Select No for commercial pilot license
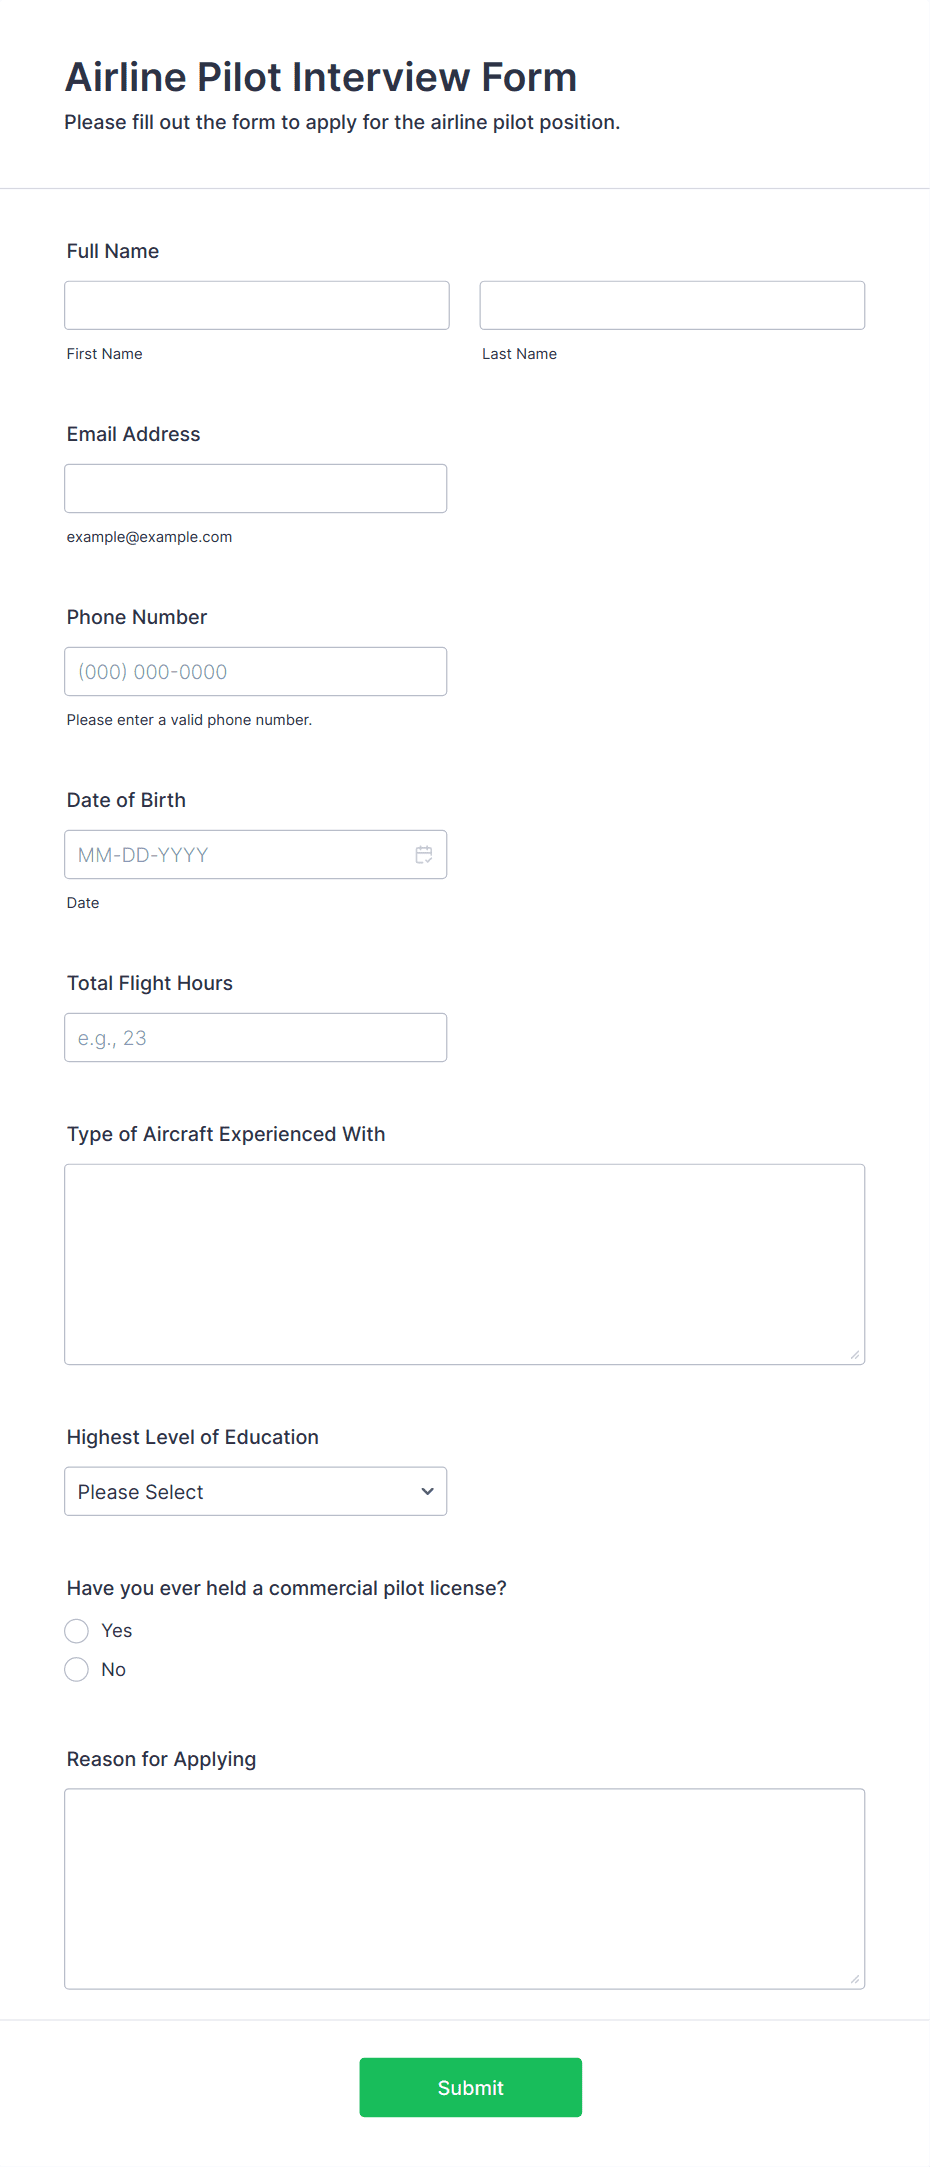930x2167 pixels. 77,1669
